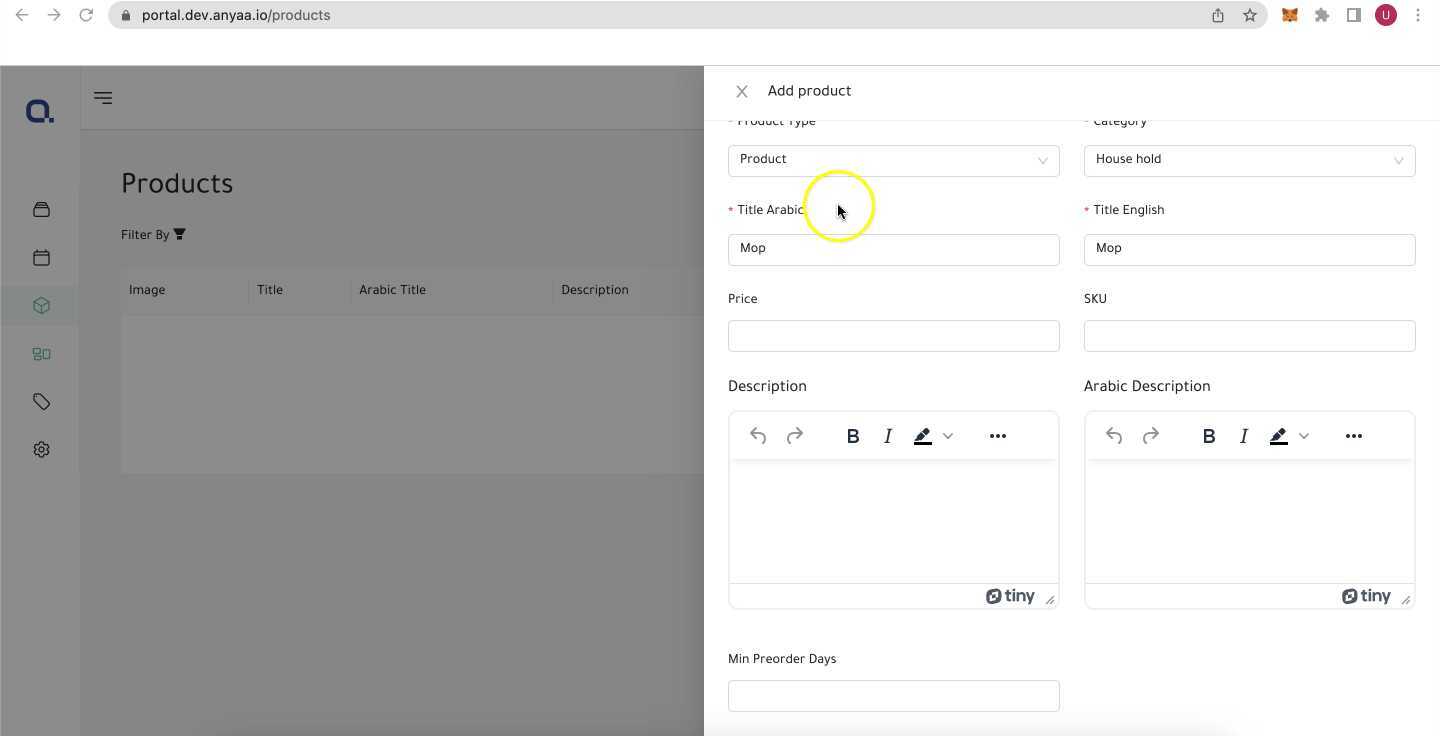Image resolution: width=1440 pixels, height=736 pixels.
Task: Open the calendar icon in the sidebar
Action: pyautogui.click(x=41, y=257)
